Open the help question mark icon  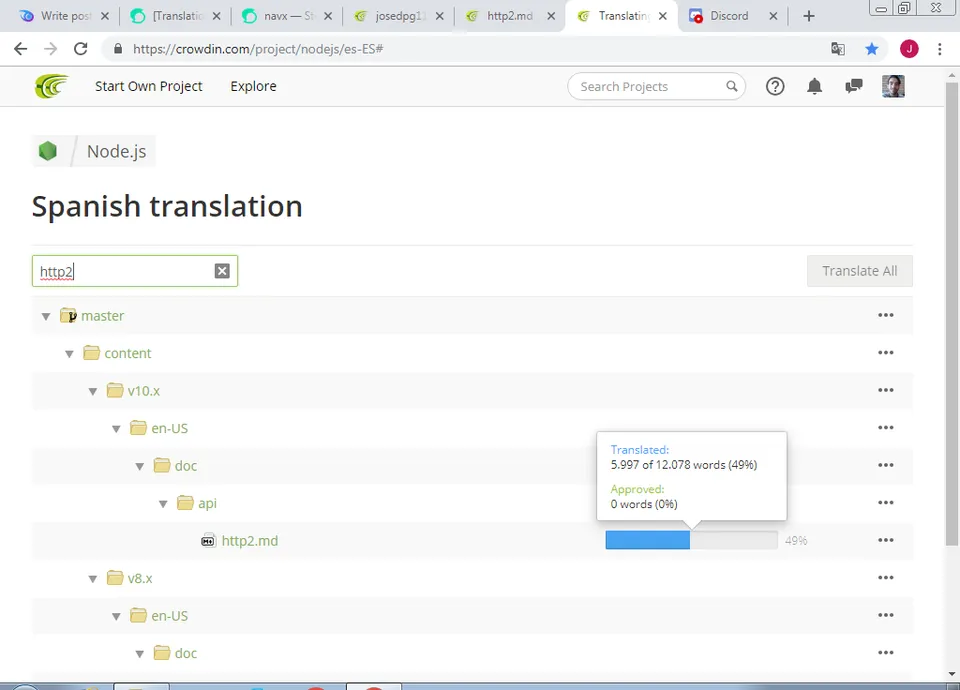click(775, 86)
